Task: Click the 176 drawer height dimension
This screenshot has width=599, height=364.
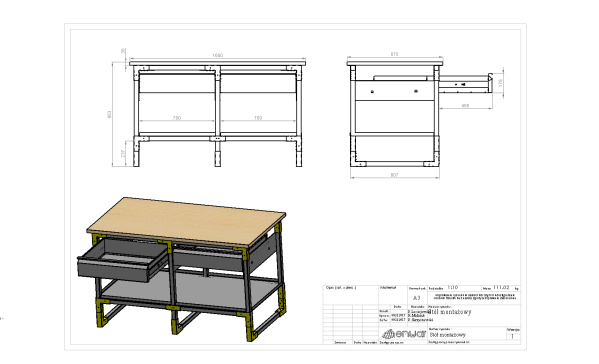Action: (500, 83)
